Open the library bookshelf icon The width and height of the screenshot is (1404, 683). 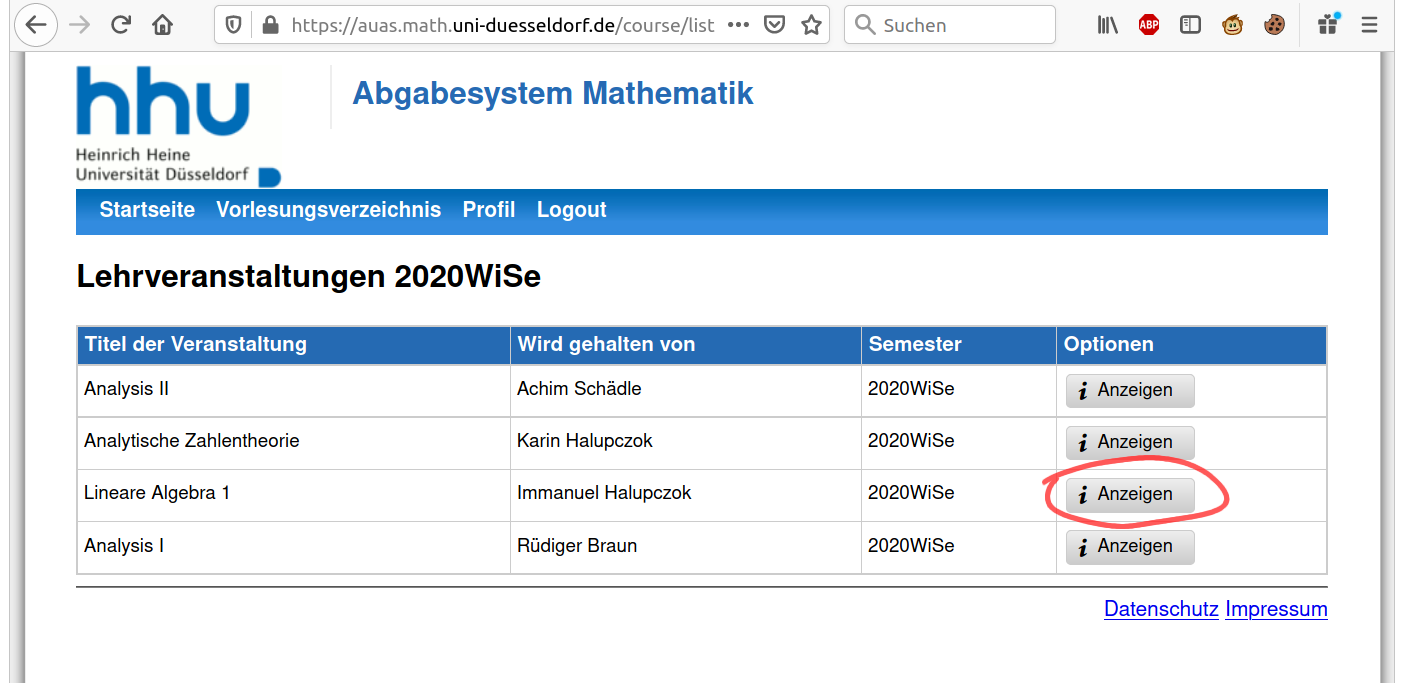click(1107, 25)
